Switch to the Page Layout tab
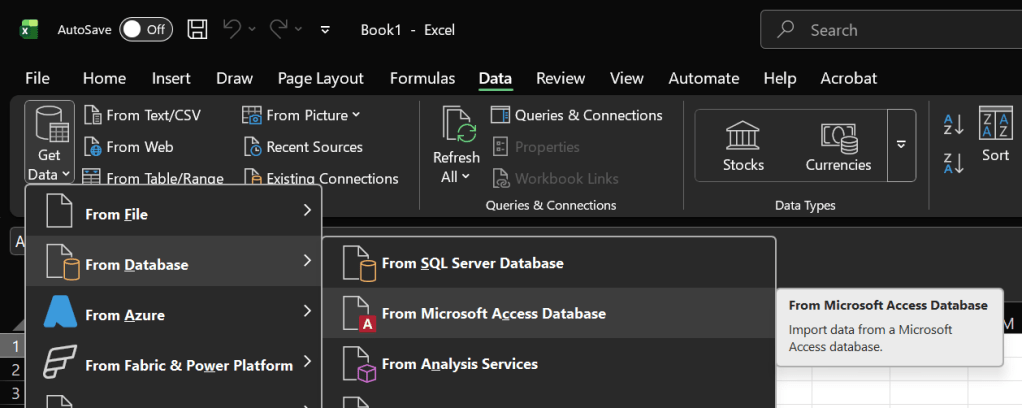Viewport: 1022px width, 408px height. (321, 79)
